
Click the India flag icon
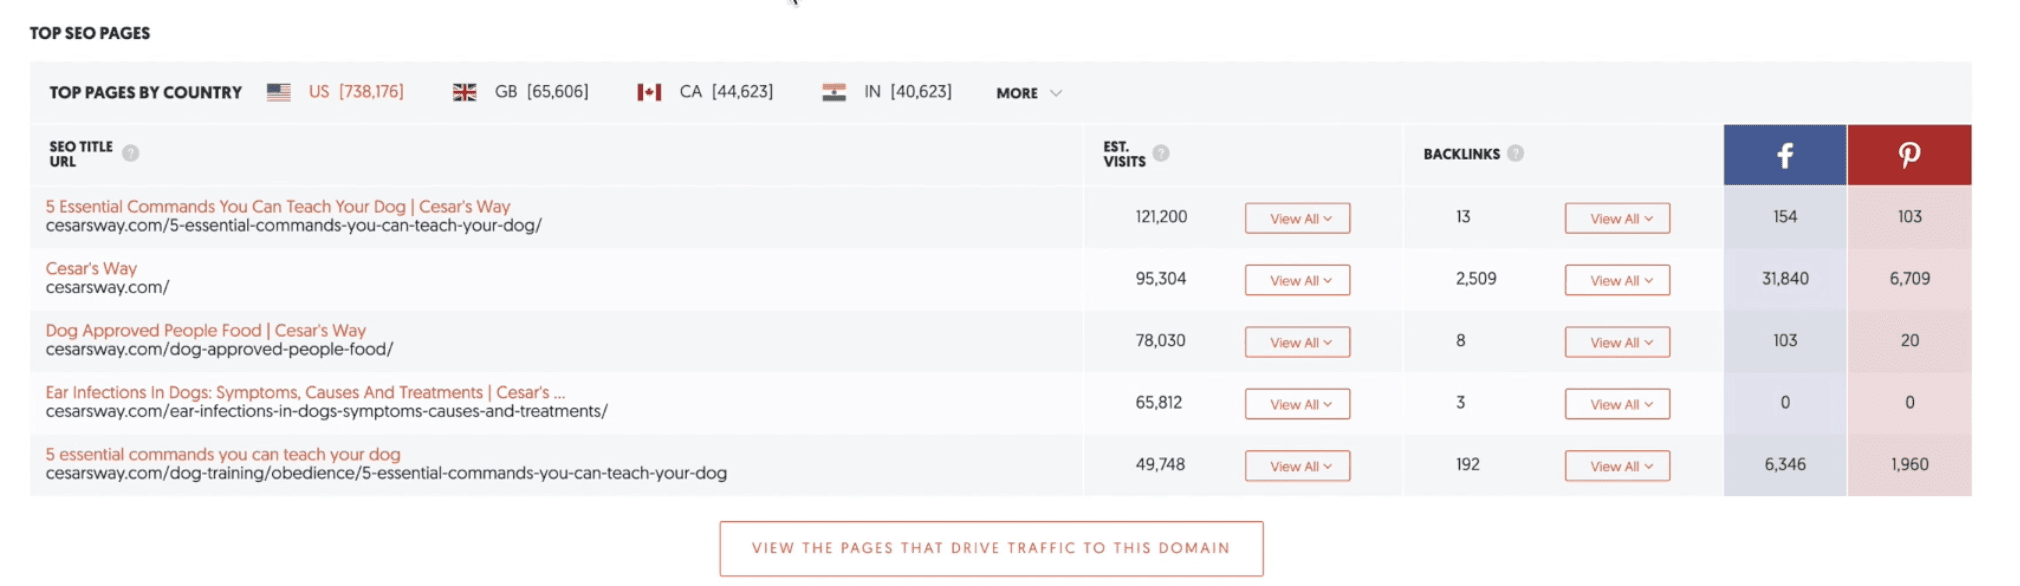[x=835, y=91]
